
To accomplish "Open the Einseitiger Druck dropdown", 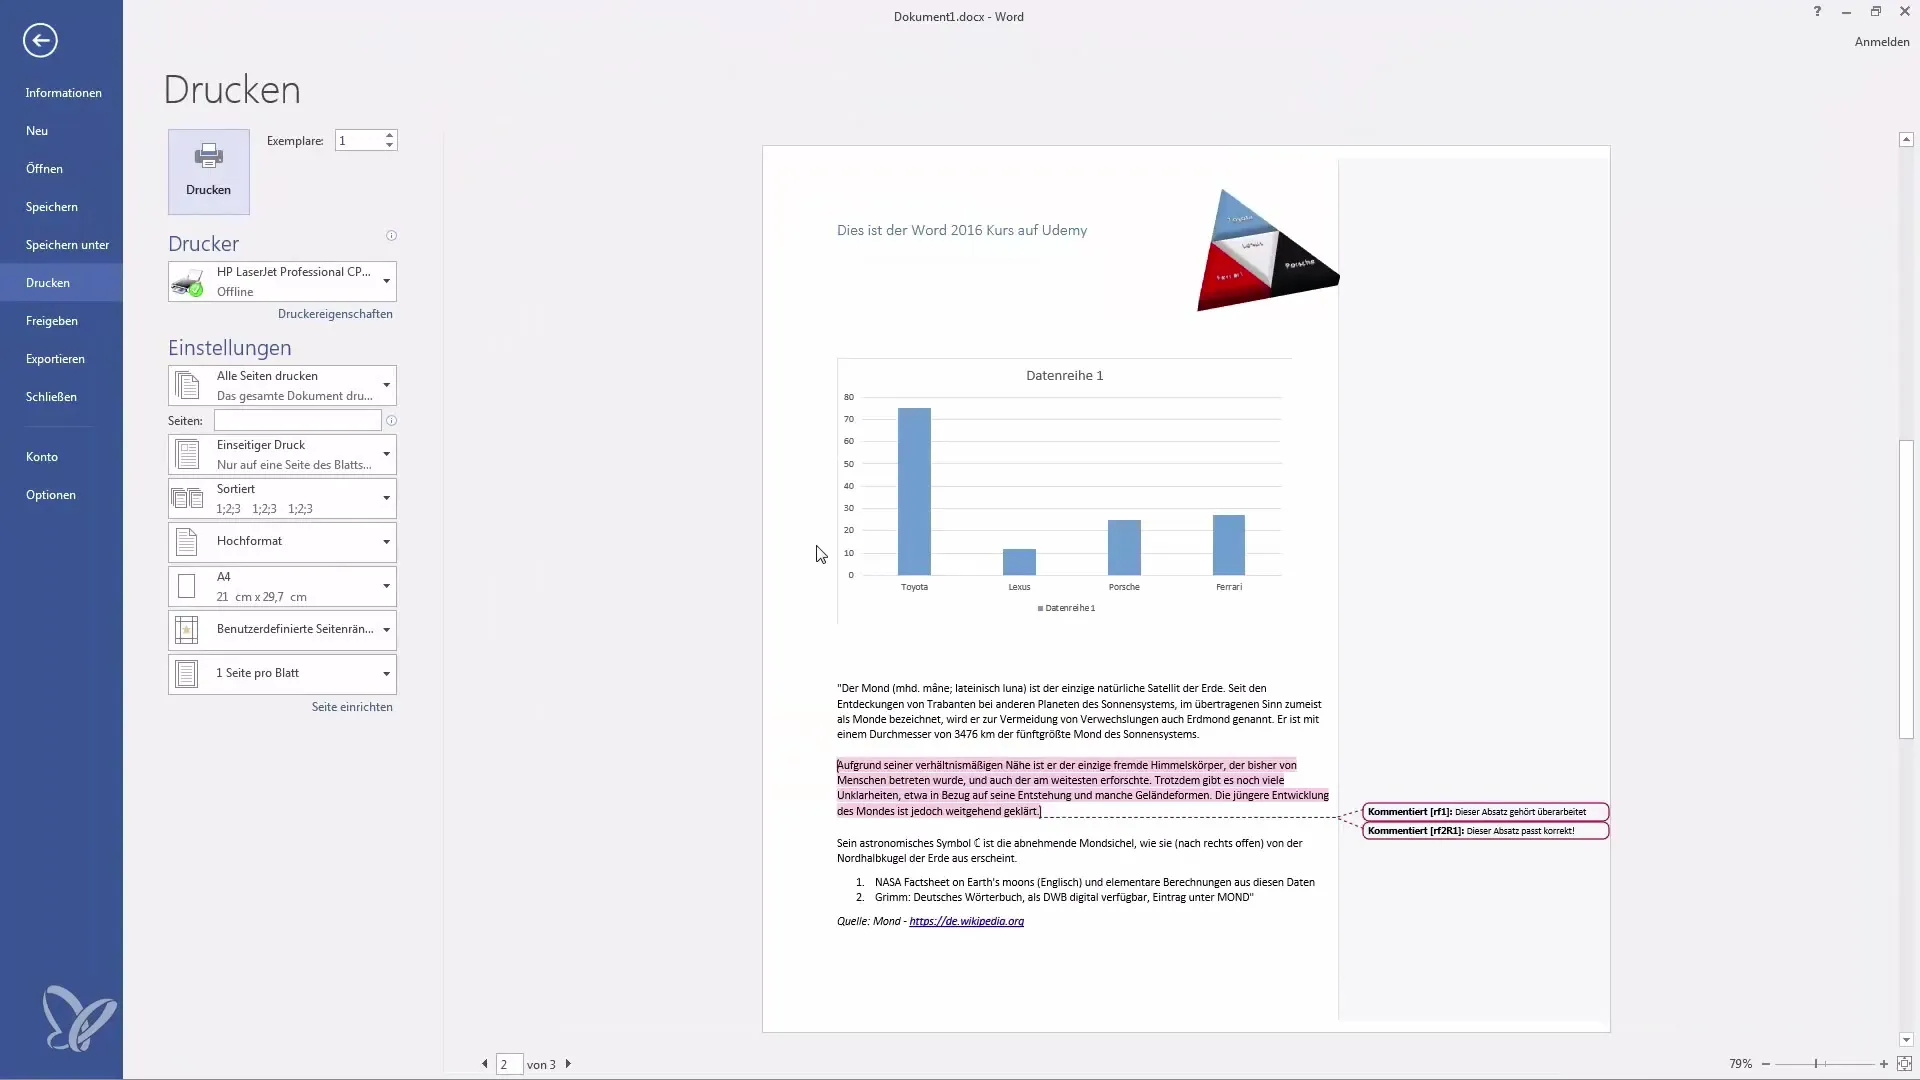I will [x=282, y=454].
